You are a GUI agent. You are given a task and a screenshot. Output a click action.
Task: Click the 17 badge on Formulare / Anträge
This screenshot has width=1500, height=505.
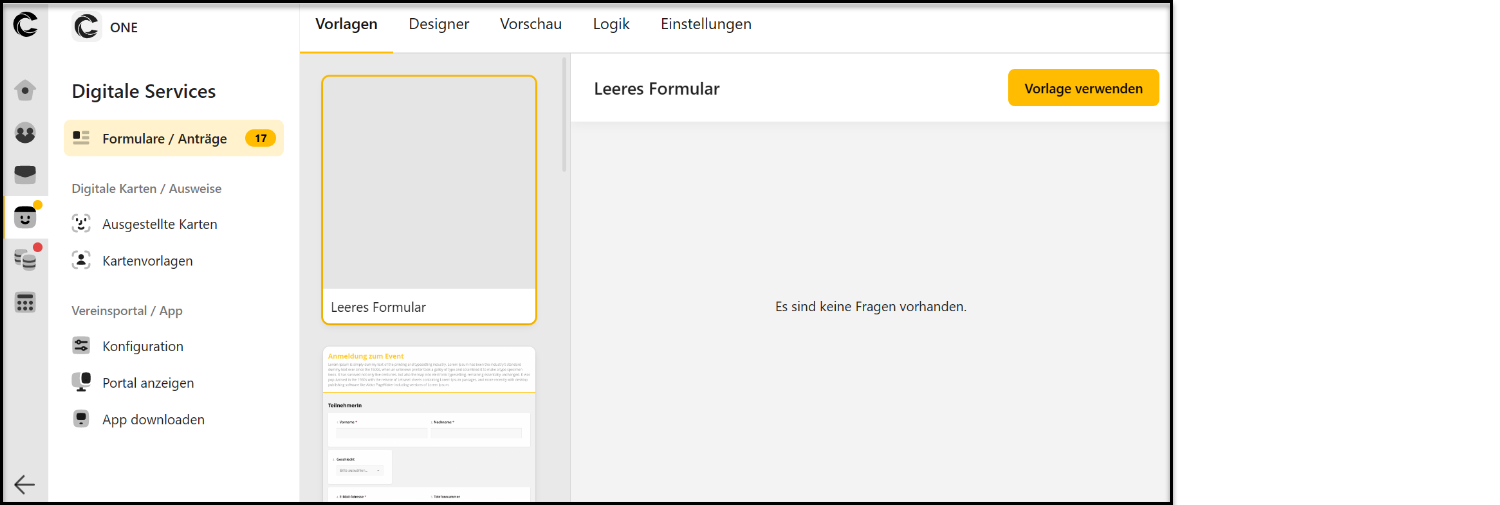(x=260, y=138)
